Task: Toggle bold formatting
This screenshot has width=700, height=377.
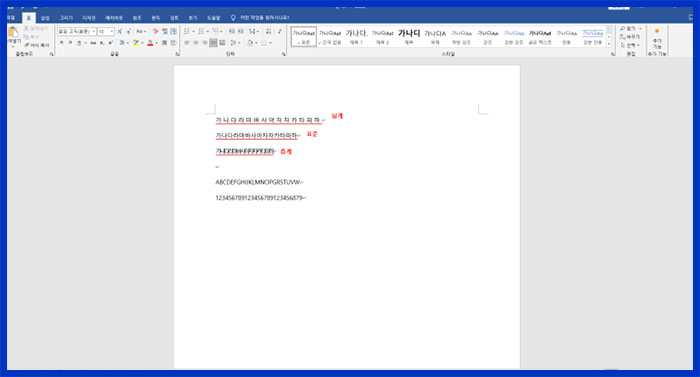Action: [x=61, y=42]
